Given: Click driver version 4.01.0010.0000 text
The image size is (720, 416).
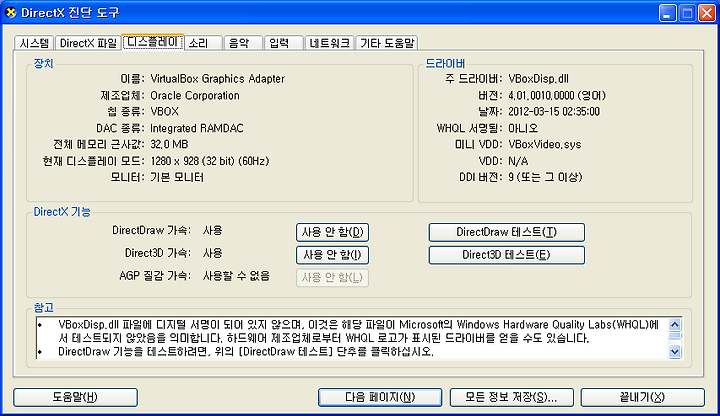Looking at the screenshot, I should 557,96.
